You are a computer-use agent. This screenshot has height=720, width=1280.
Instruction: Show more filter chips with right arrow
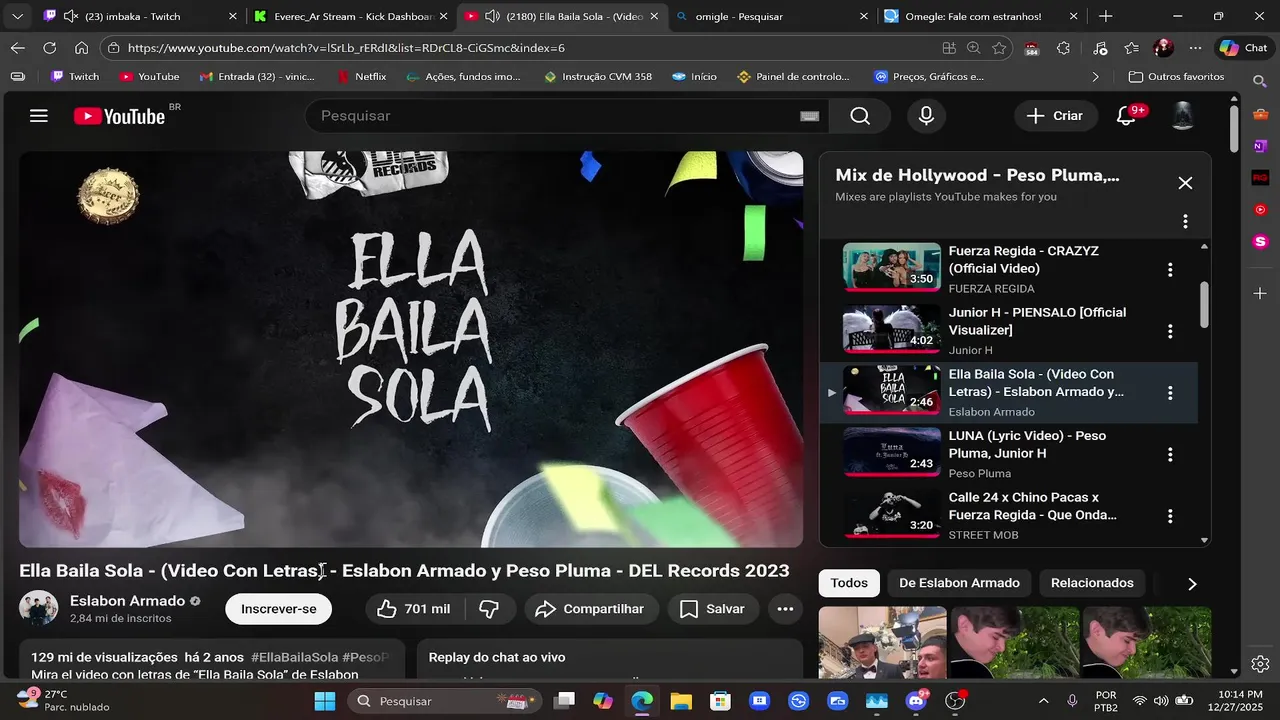tap(1192, 584)
